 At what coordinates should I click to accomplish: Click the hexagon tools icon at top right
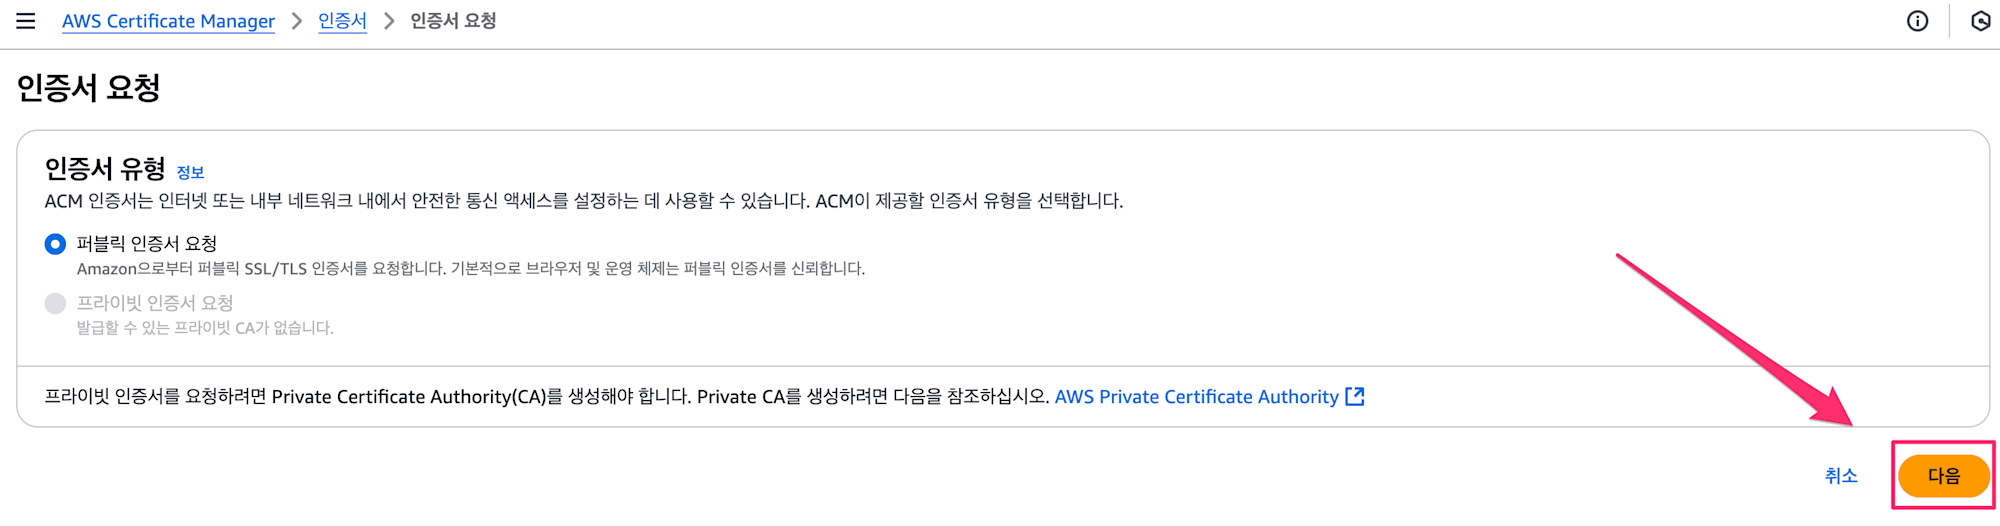pos(1980,21)
